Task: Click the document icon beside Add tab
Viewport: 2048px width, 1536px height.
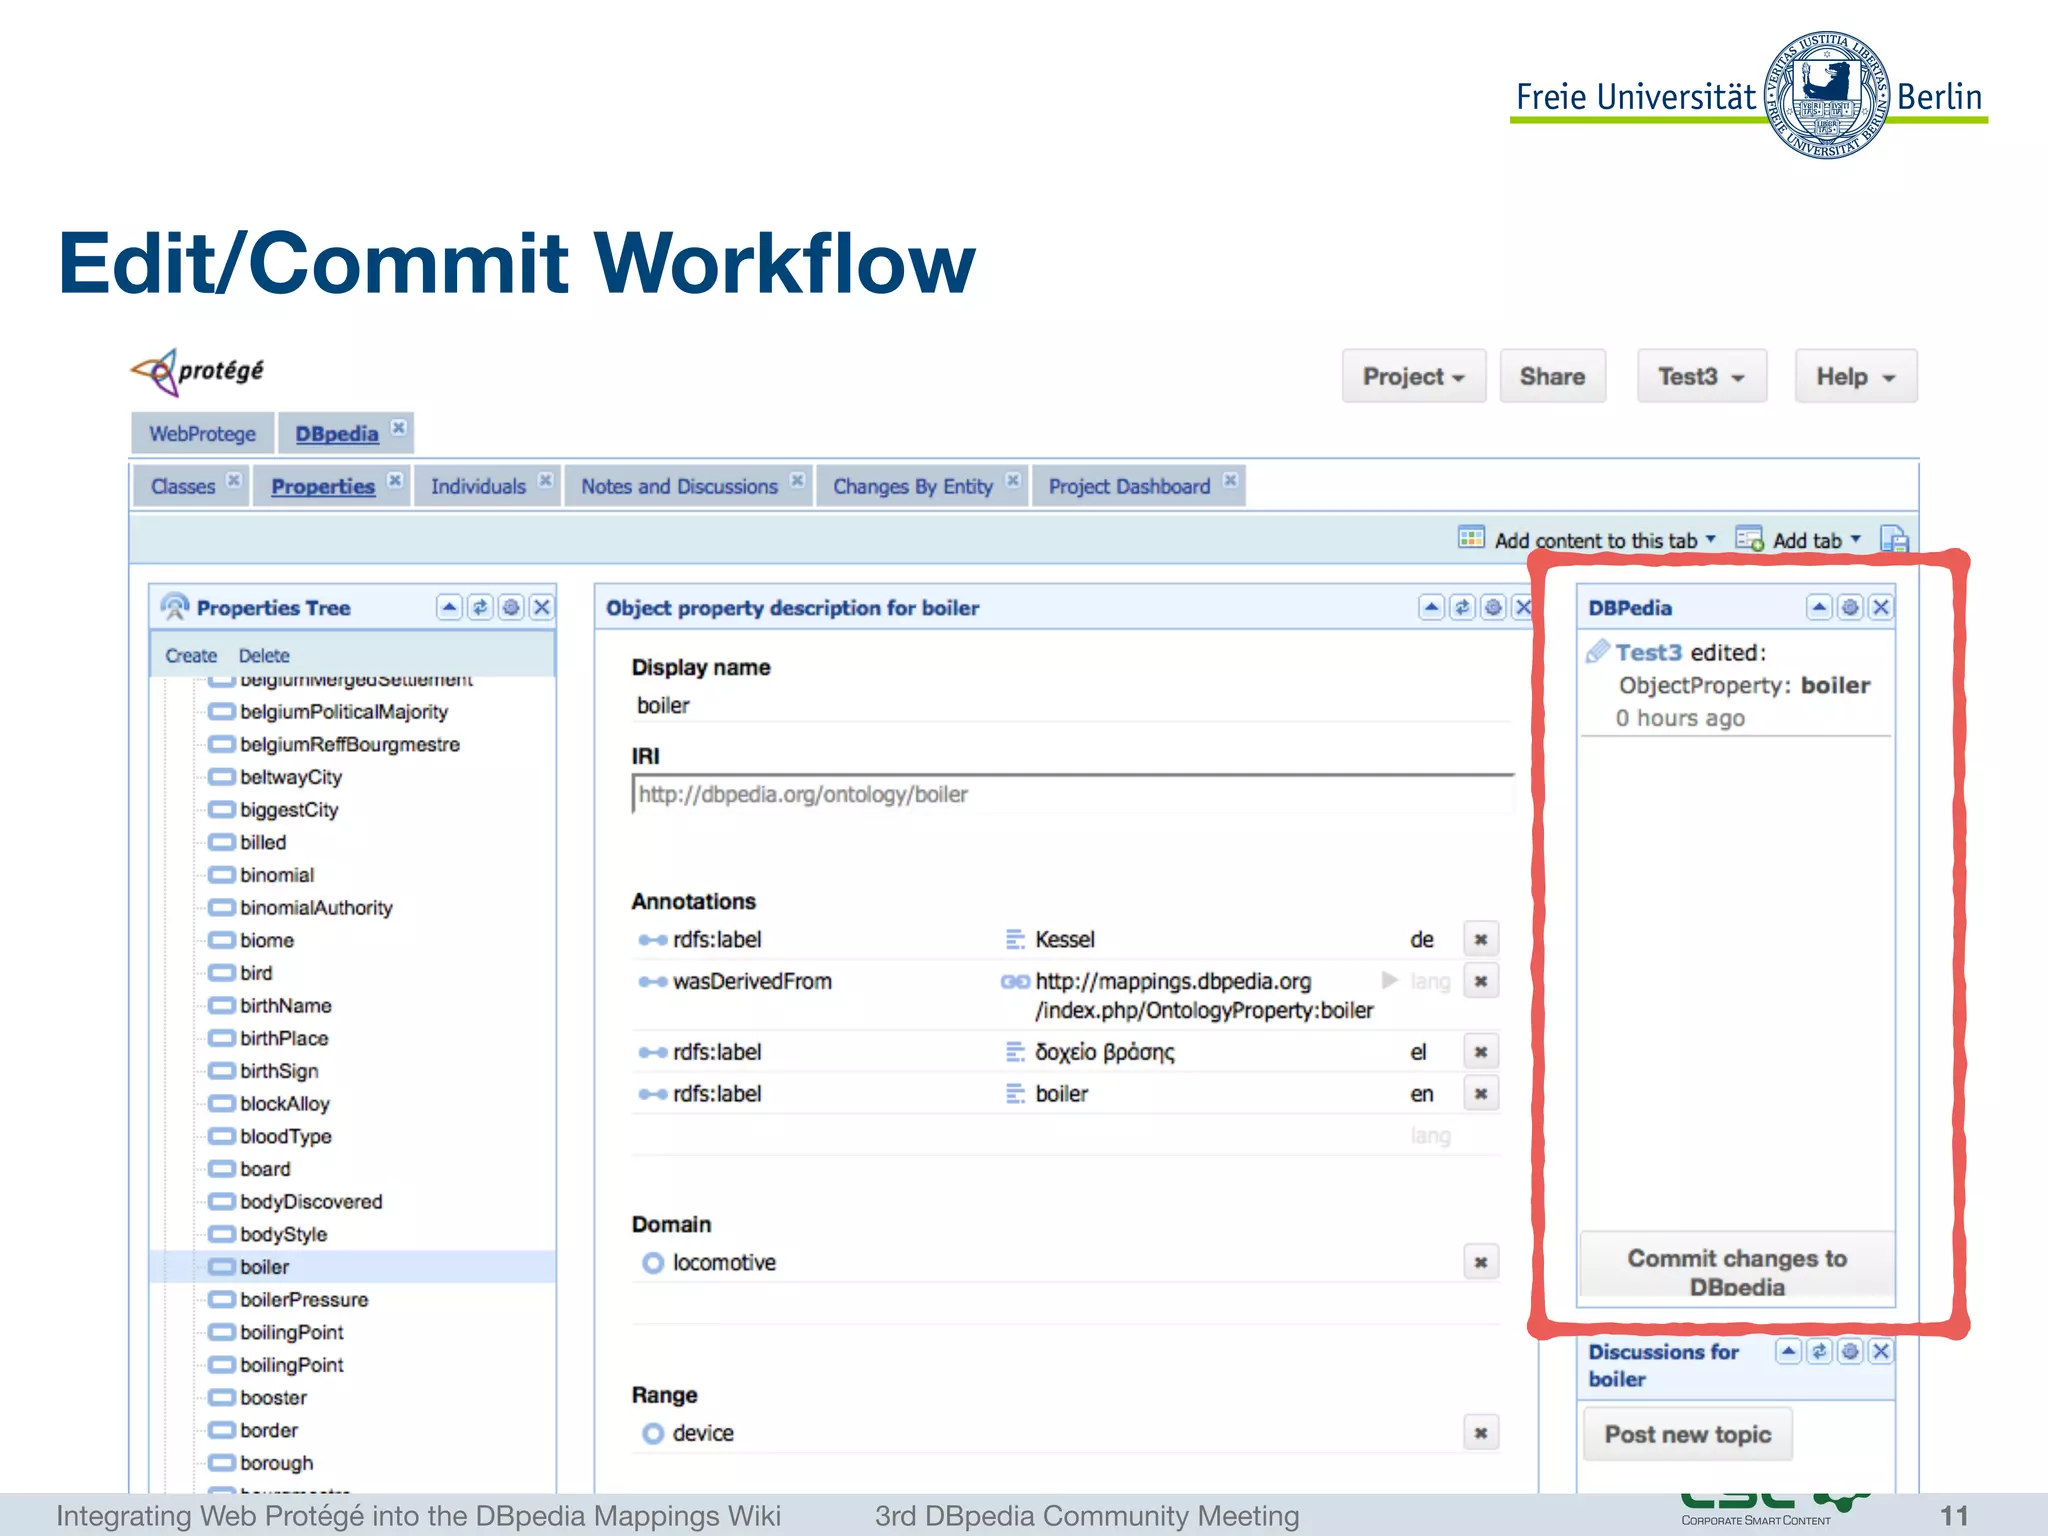Action: click(1894, 539)
